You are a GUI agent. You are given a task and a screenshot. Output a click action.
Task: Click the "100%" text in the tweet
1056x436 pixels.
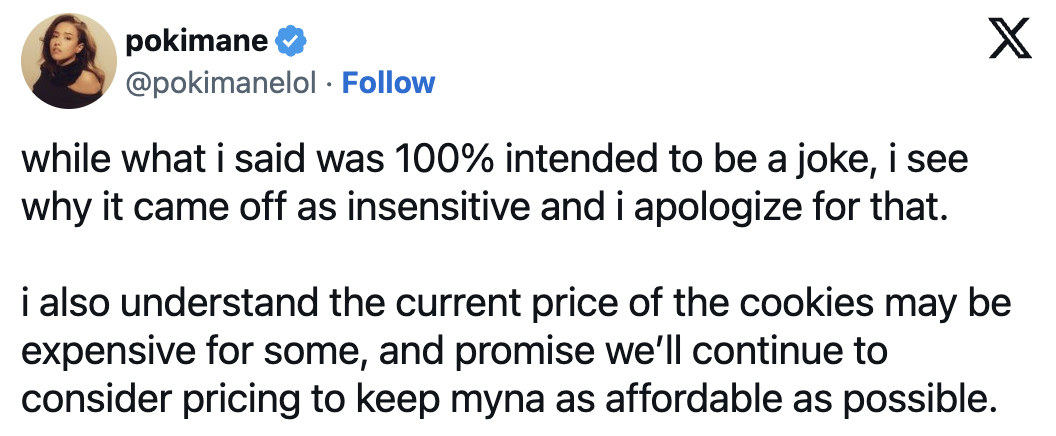pyautogui.click(x=436, y=160)
